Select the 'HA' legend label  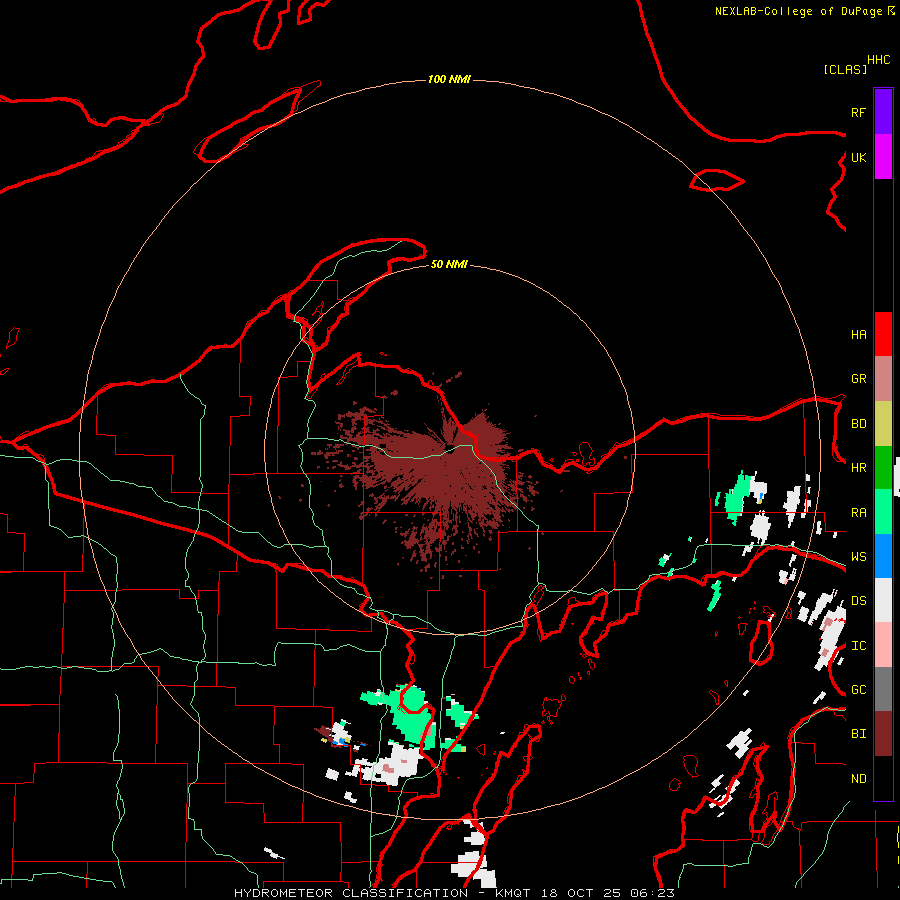point(858,335)
